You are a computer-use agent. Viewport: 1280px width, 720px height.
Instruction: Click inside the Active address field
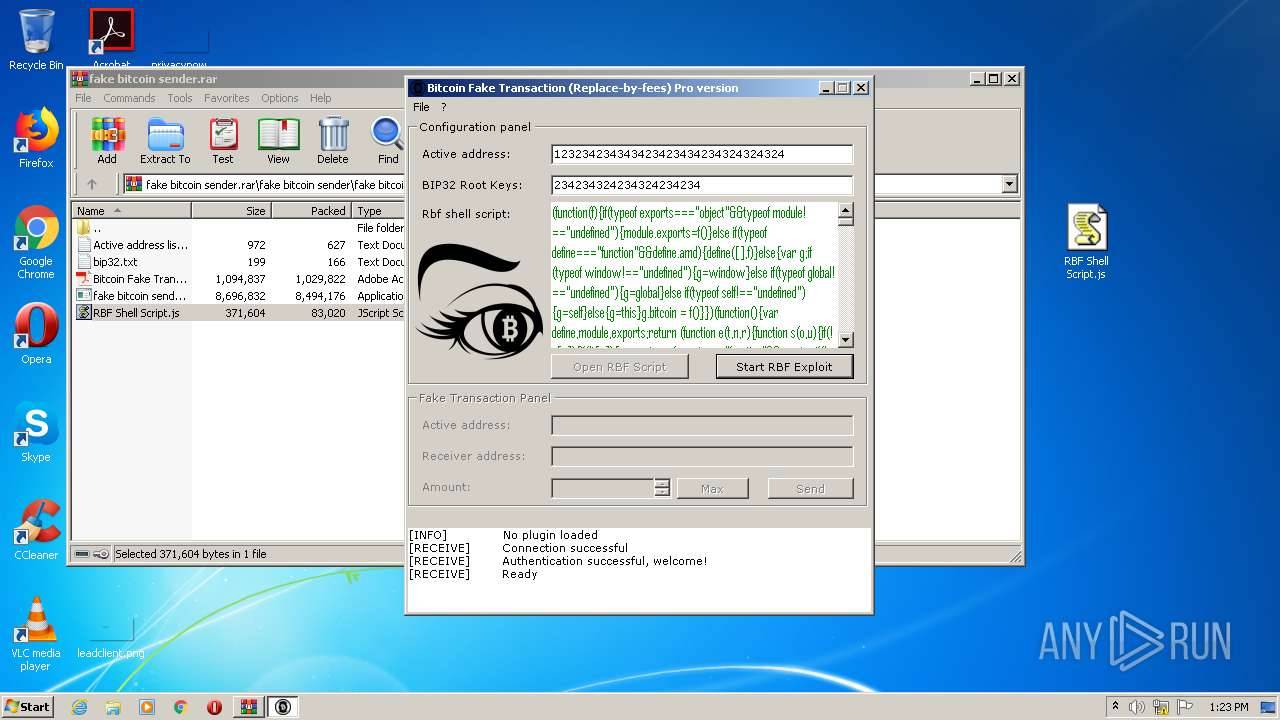(x=701, y=154)
